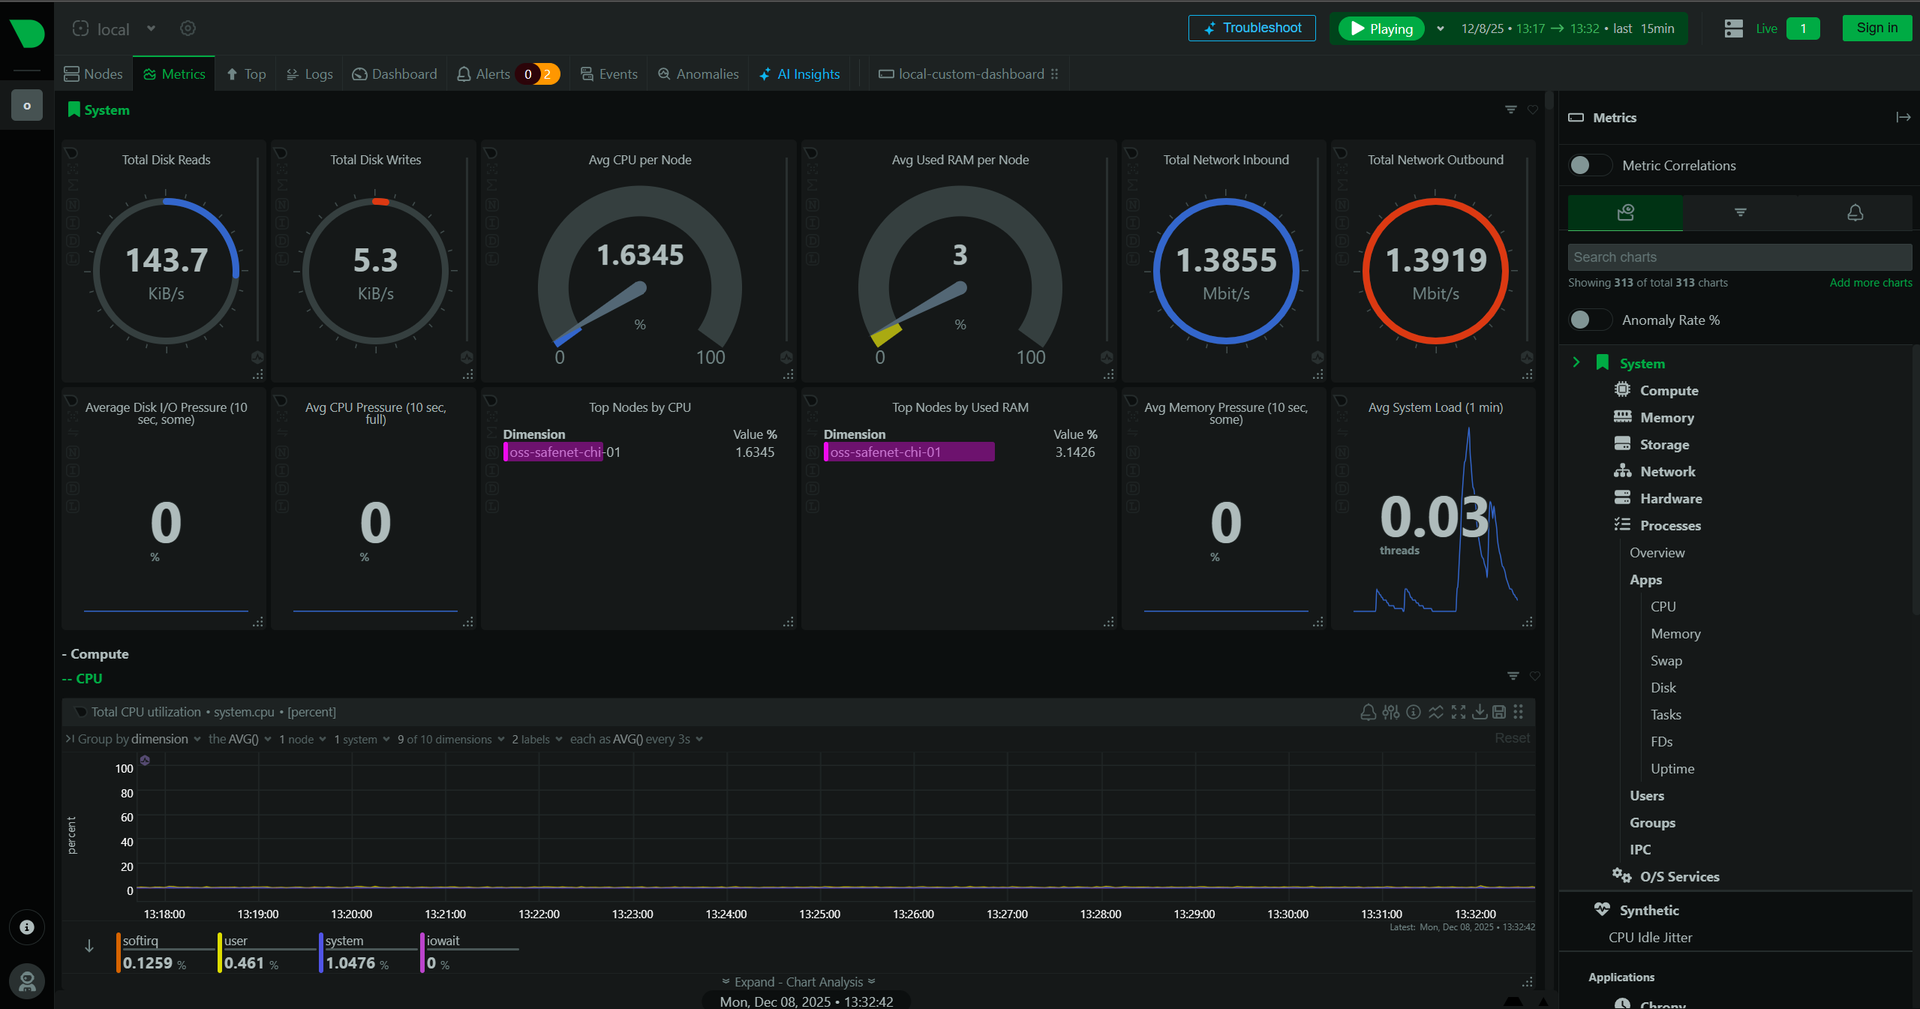This screenshot has height=1009, width=1920.
Task: Download the Total CPU chart as image
Action: click(x=1480, y=712)
